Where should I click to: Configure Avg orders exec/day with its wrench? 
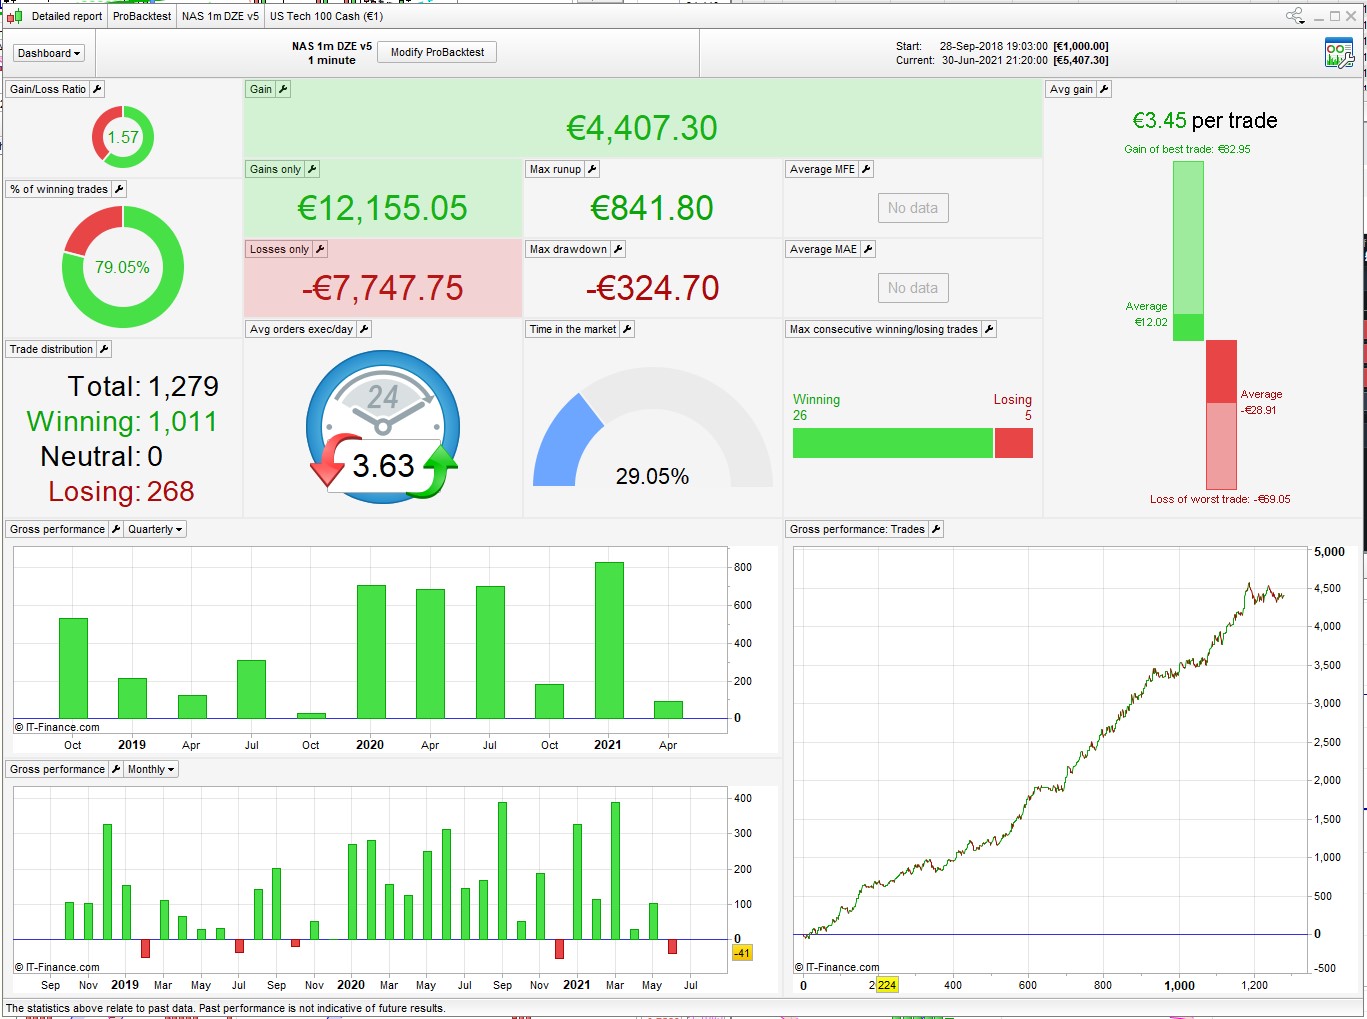coord(364,329)
